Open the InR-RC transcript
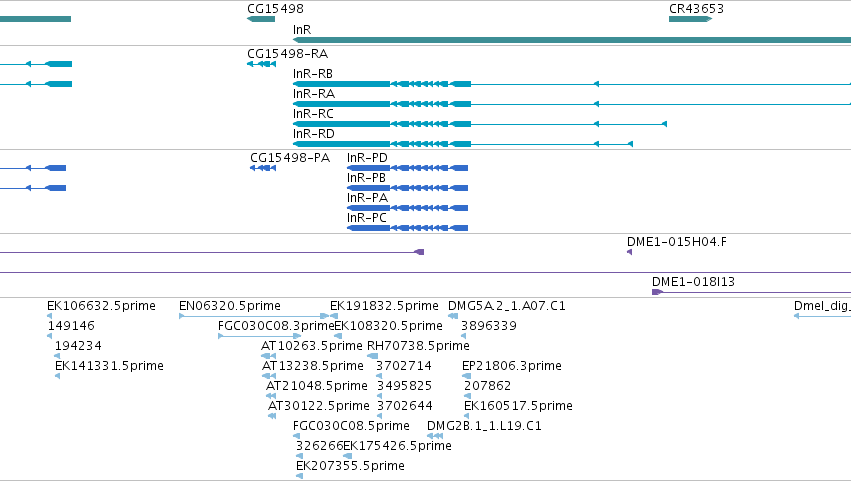Viewport: 851px width, 481px height. (480, 124)
